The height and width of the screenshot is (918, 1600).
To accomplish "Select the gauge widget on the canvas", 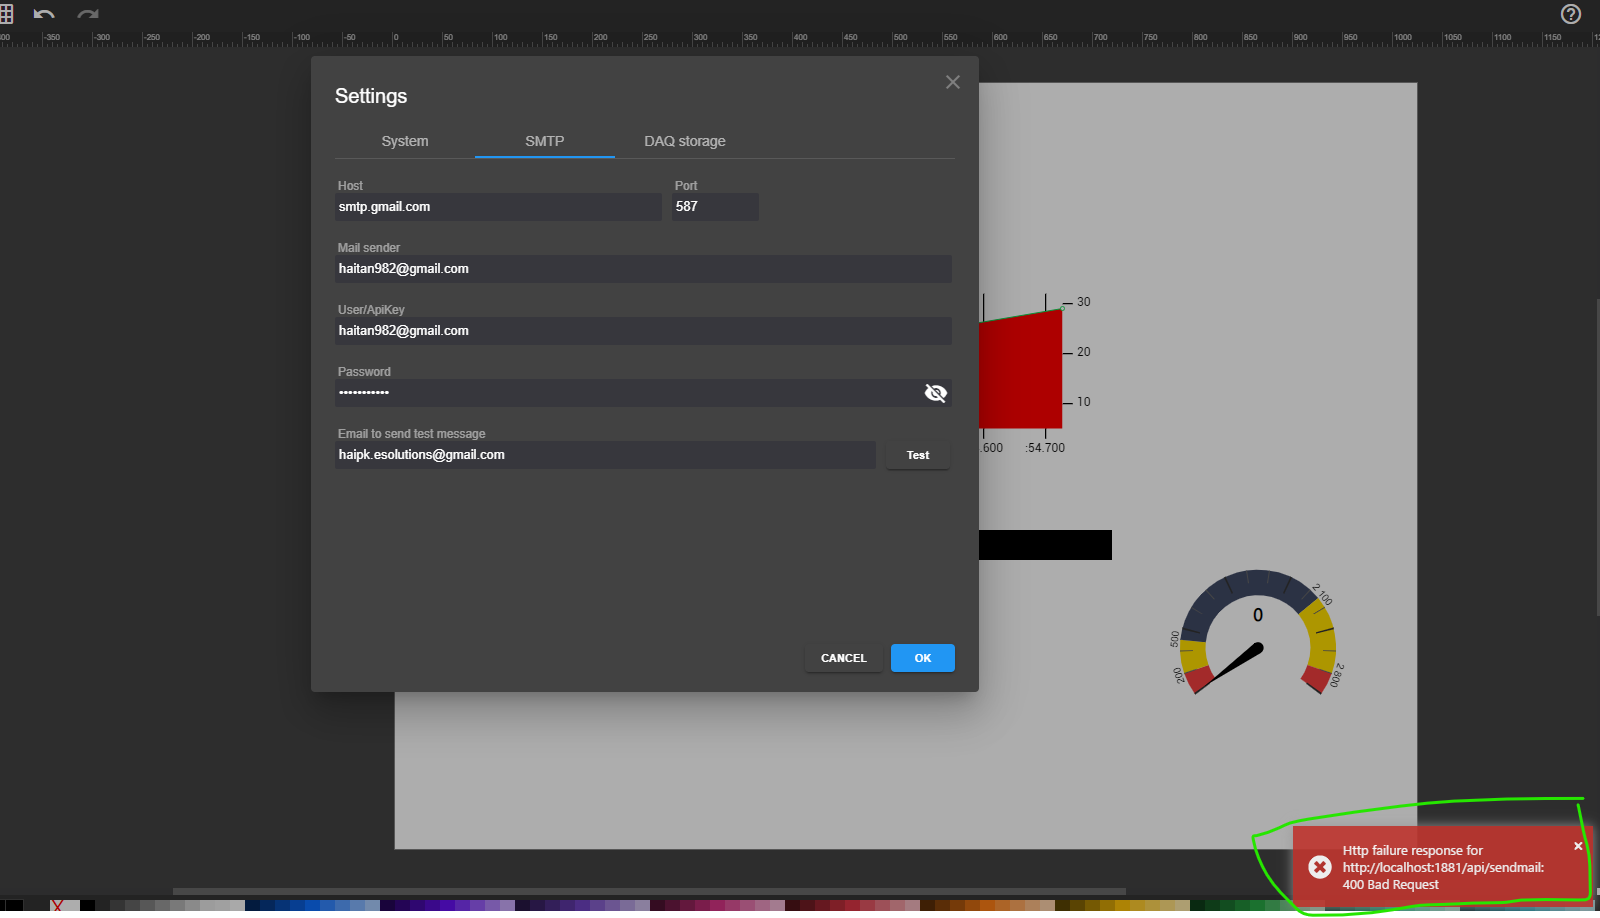I will click(x=1258, y=632).
